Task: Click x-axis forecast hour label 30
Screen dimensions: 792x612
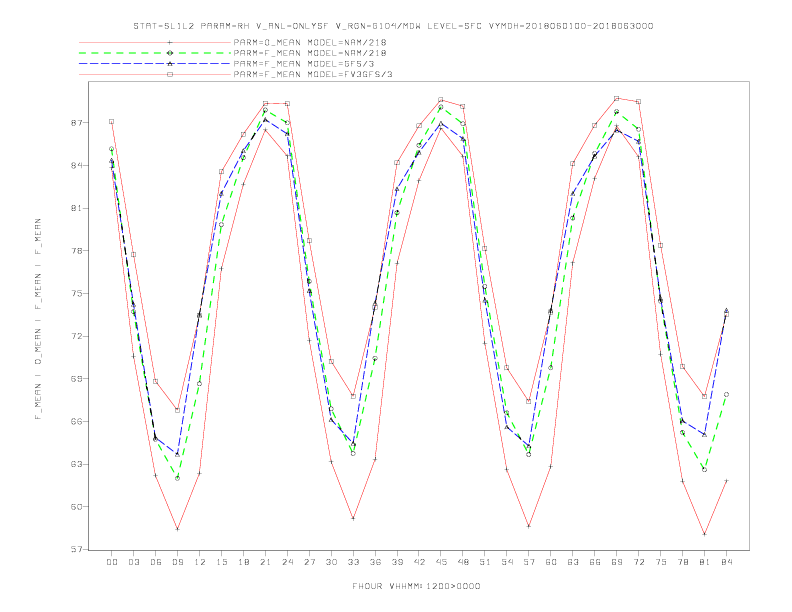Action: [x=331, y=562]
